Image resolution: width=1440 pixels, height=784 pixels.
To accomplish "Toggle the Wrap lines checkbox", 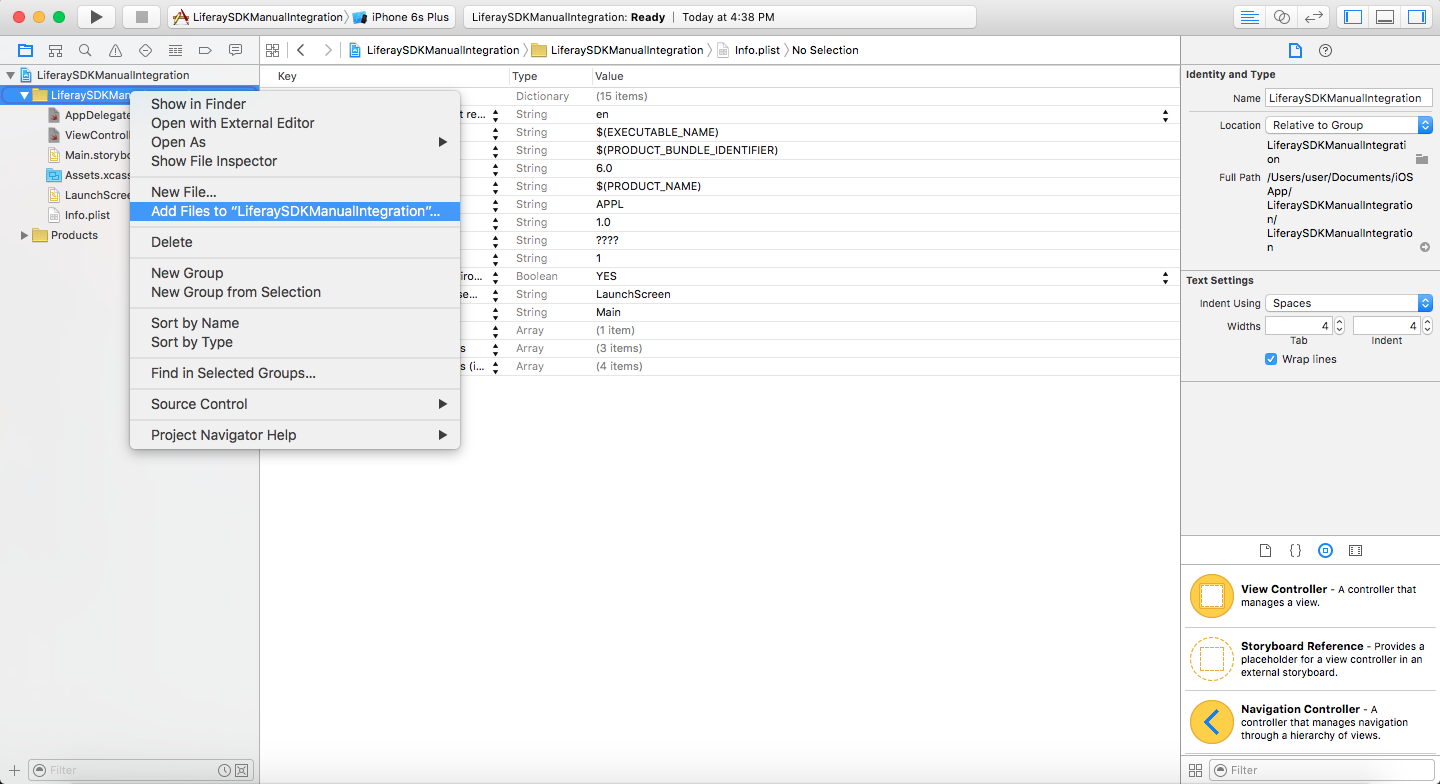I will tap(1271, 359).
